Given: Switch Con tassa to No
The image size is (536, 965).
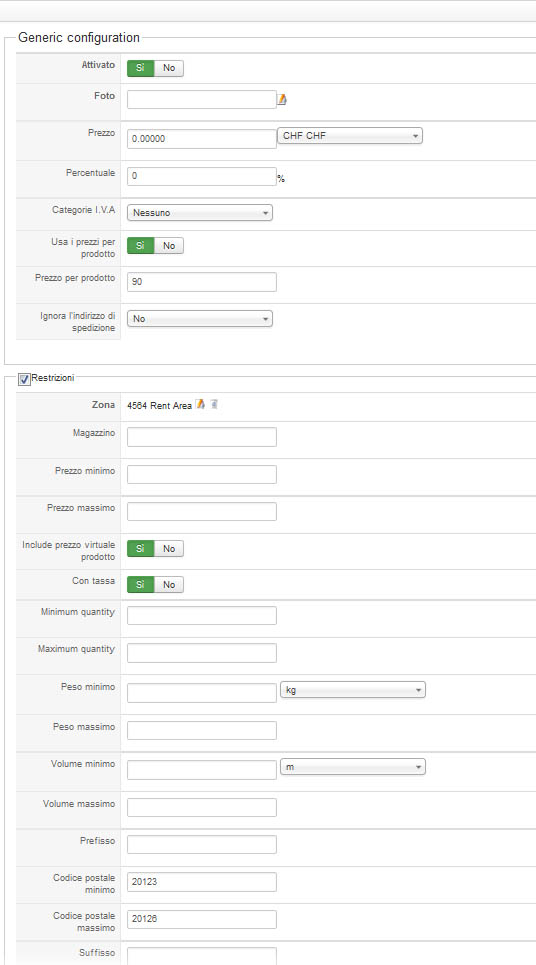Looking at the screenshot, I should pyautogui.click(x=169, y=584).
